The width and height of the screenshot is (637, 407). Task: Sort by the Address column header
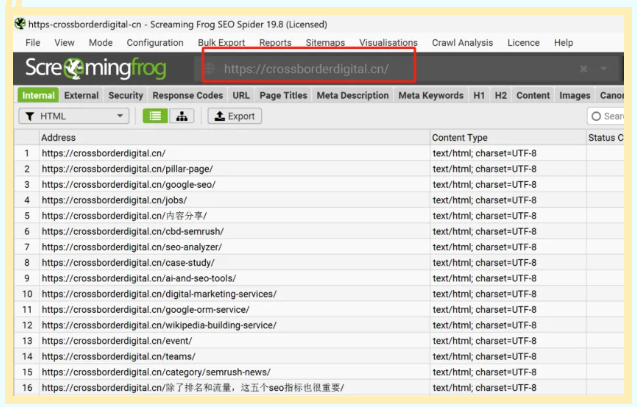(x=234, y=138)
